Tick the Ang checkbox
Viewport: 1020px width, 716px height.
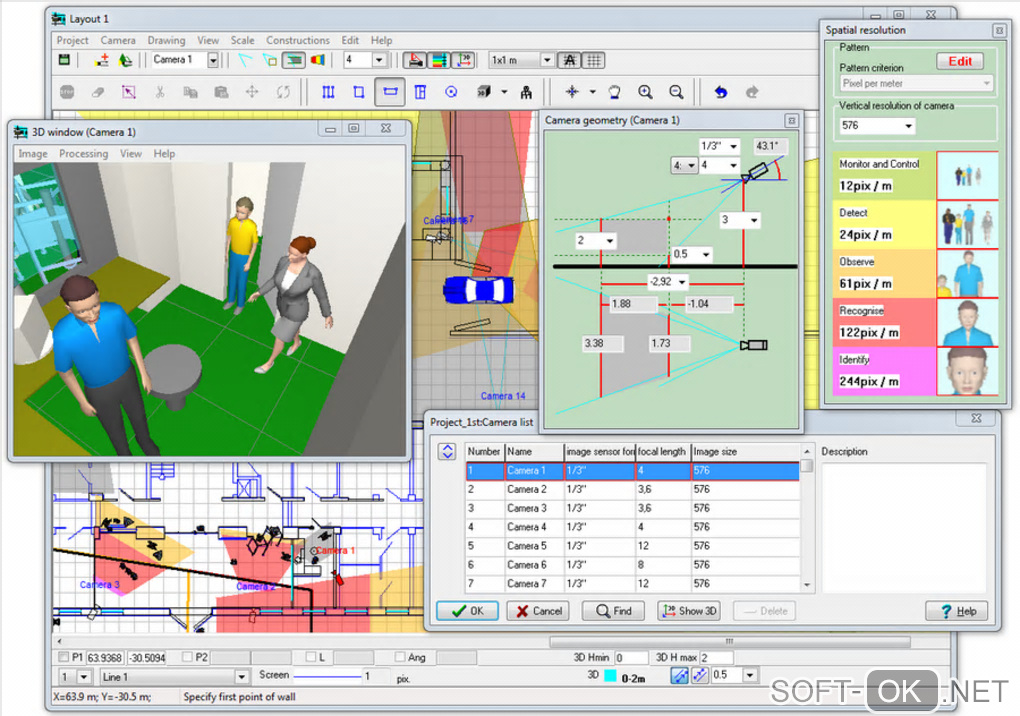coord(400,657)
